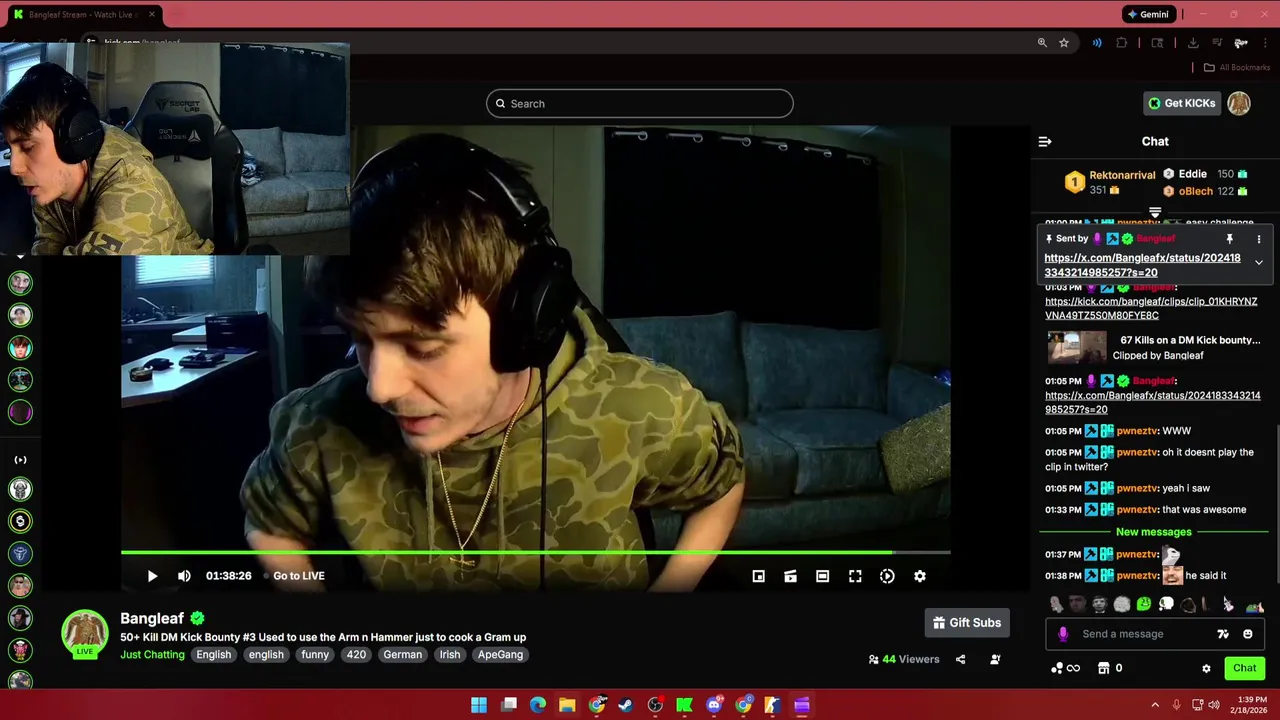Click the Search input field
The height and width of the screenshot is (720, 1280).
point(640,104)
